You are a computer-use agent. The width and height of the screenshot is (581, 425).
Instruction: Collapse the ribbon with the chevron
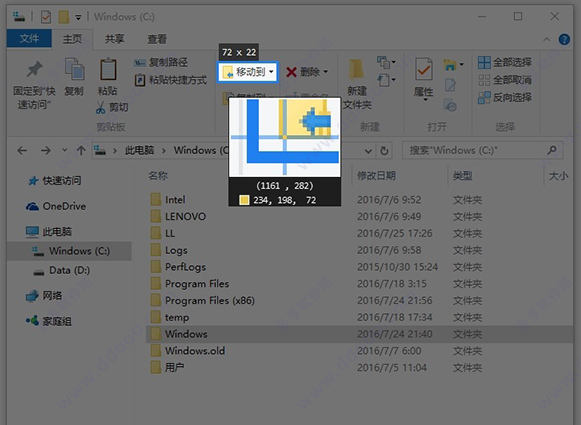tap(547, 39)
